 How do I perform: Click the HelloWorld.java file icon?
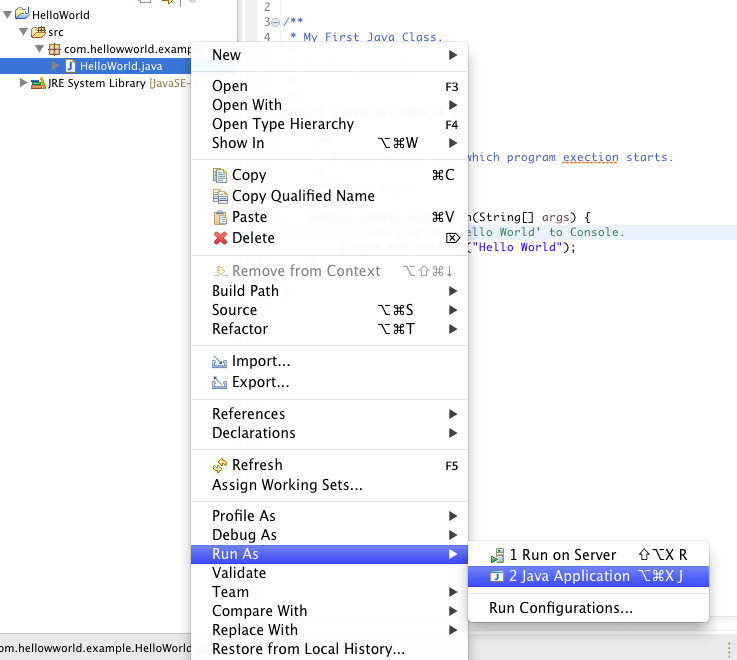[x=71, y=66]
